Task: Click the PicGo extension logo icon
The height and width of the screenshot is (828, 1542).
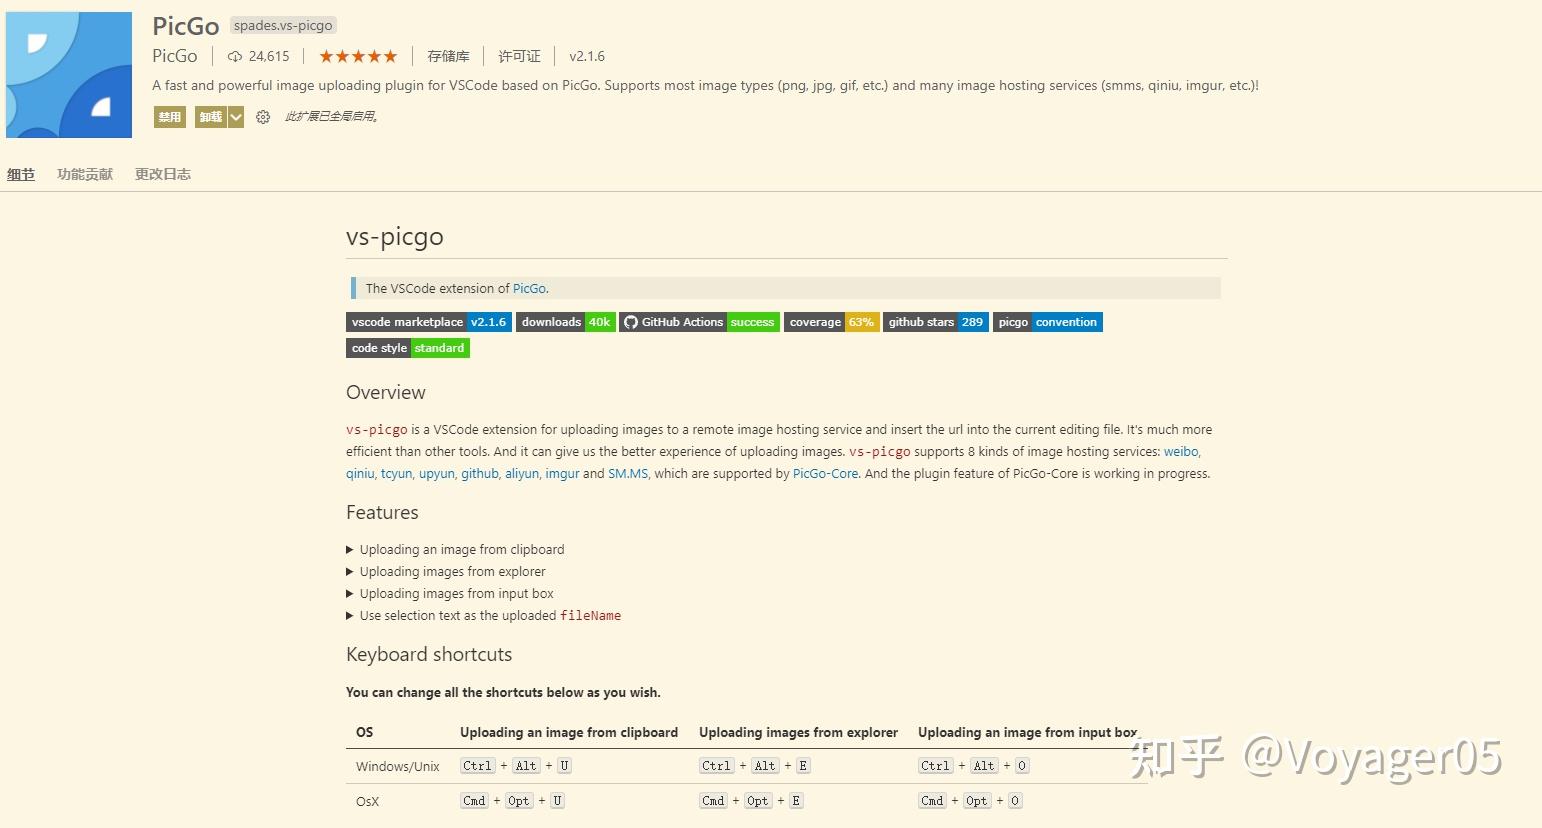Action: coord(69,75)
